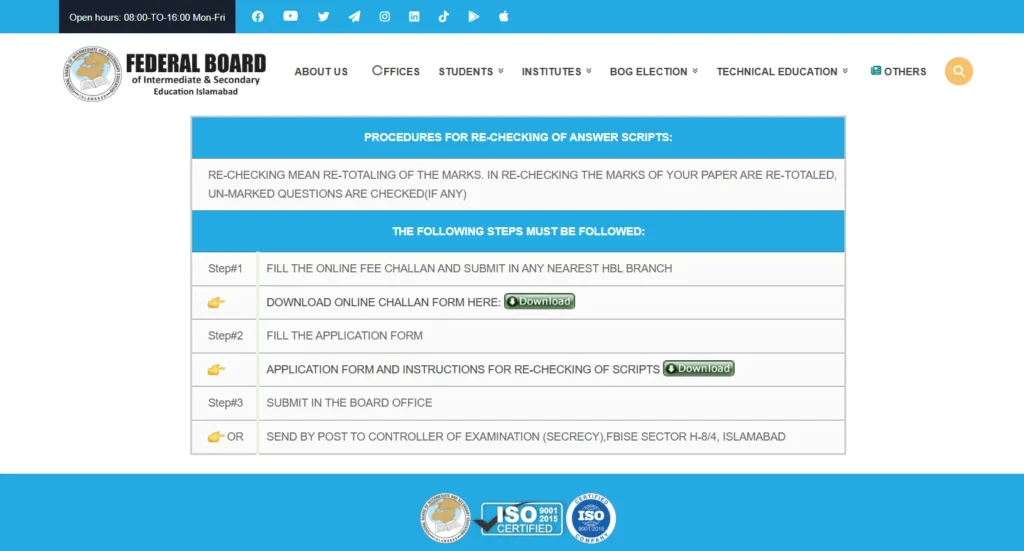Open the YouTube channel icon

point(291,16)
